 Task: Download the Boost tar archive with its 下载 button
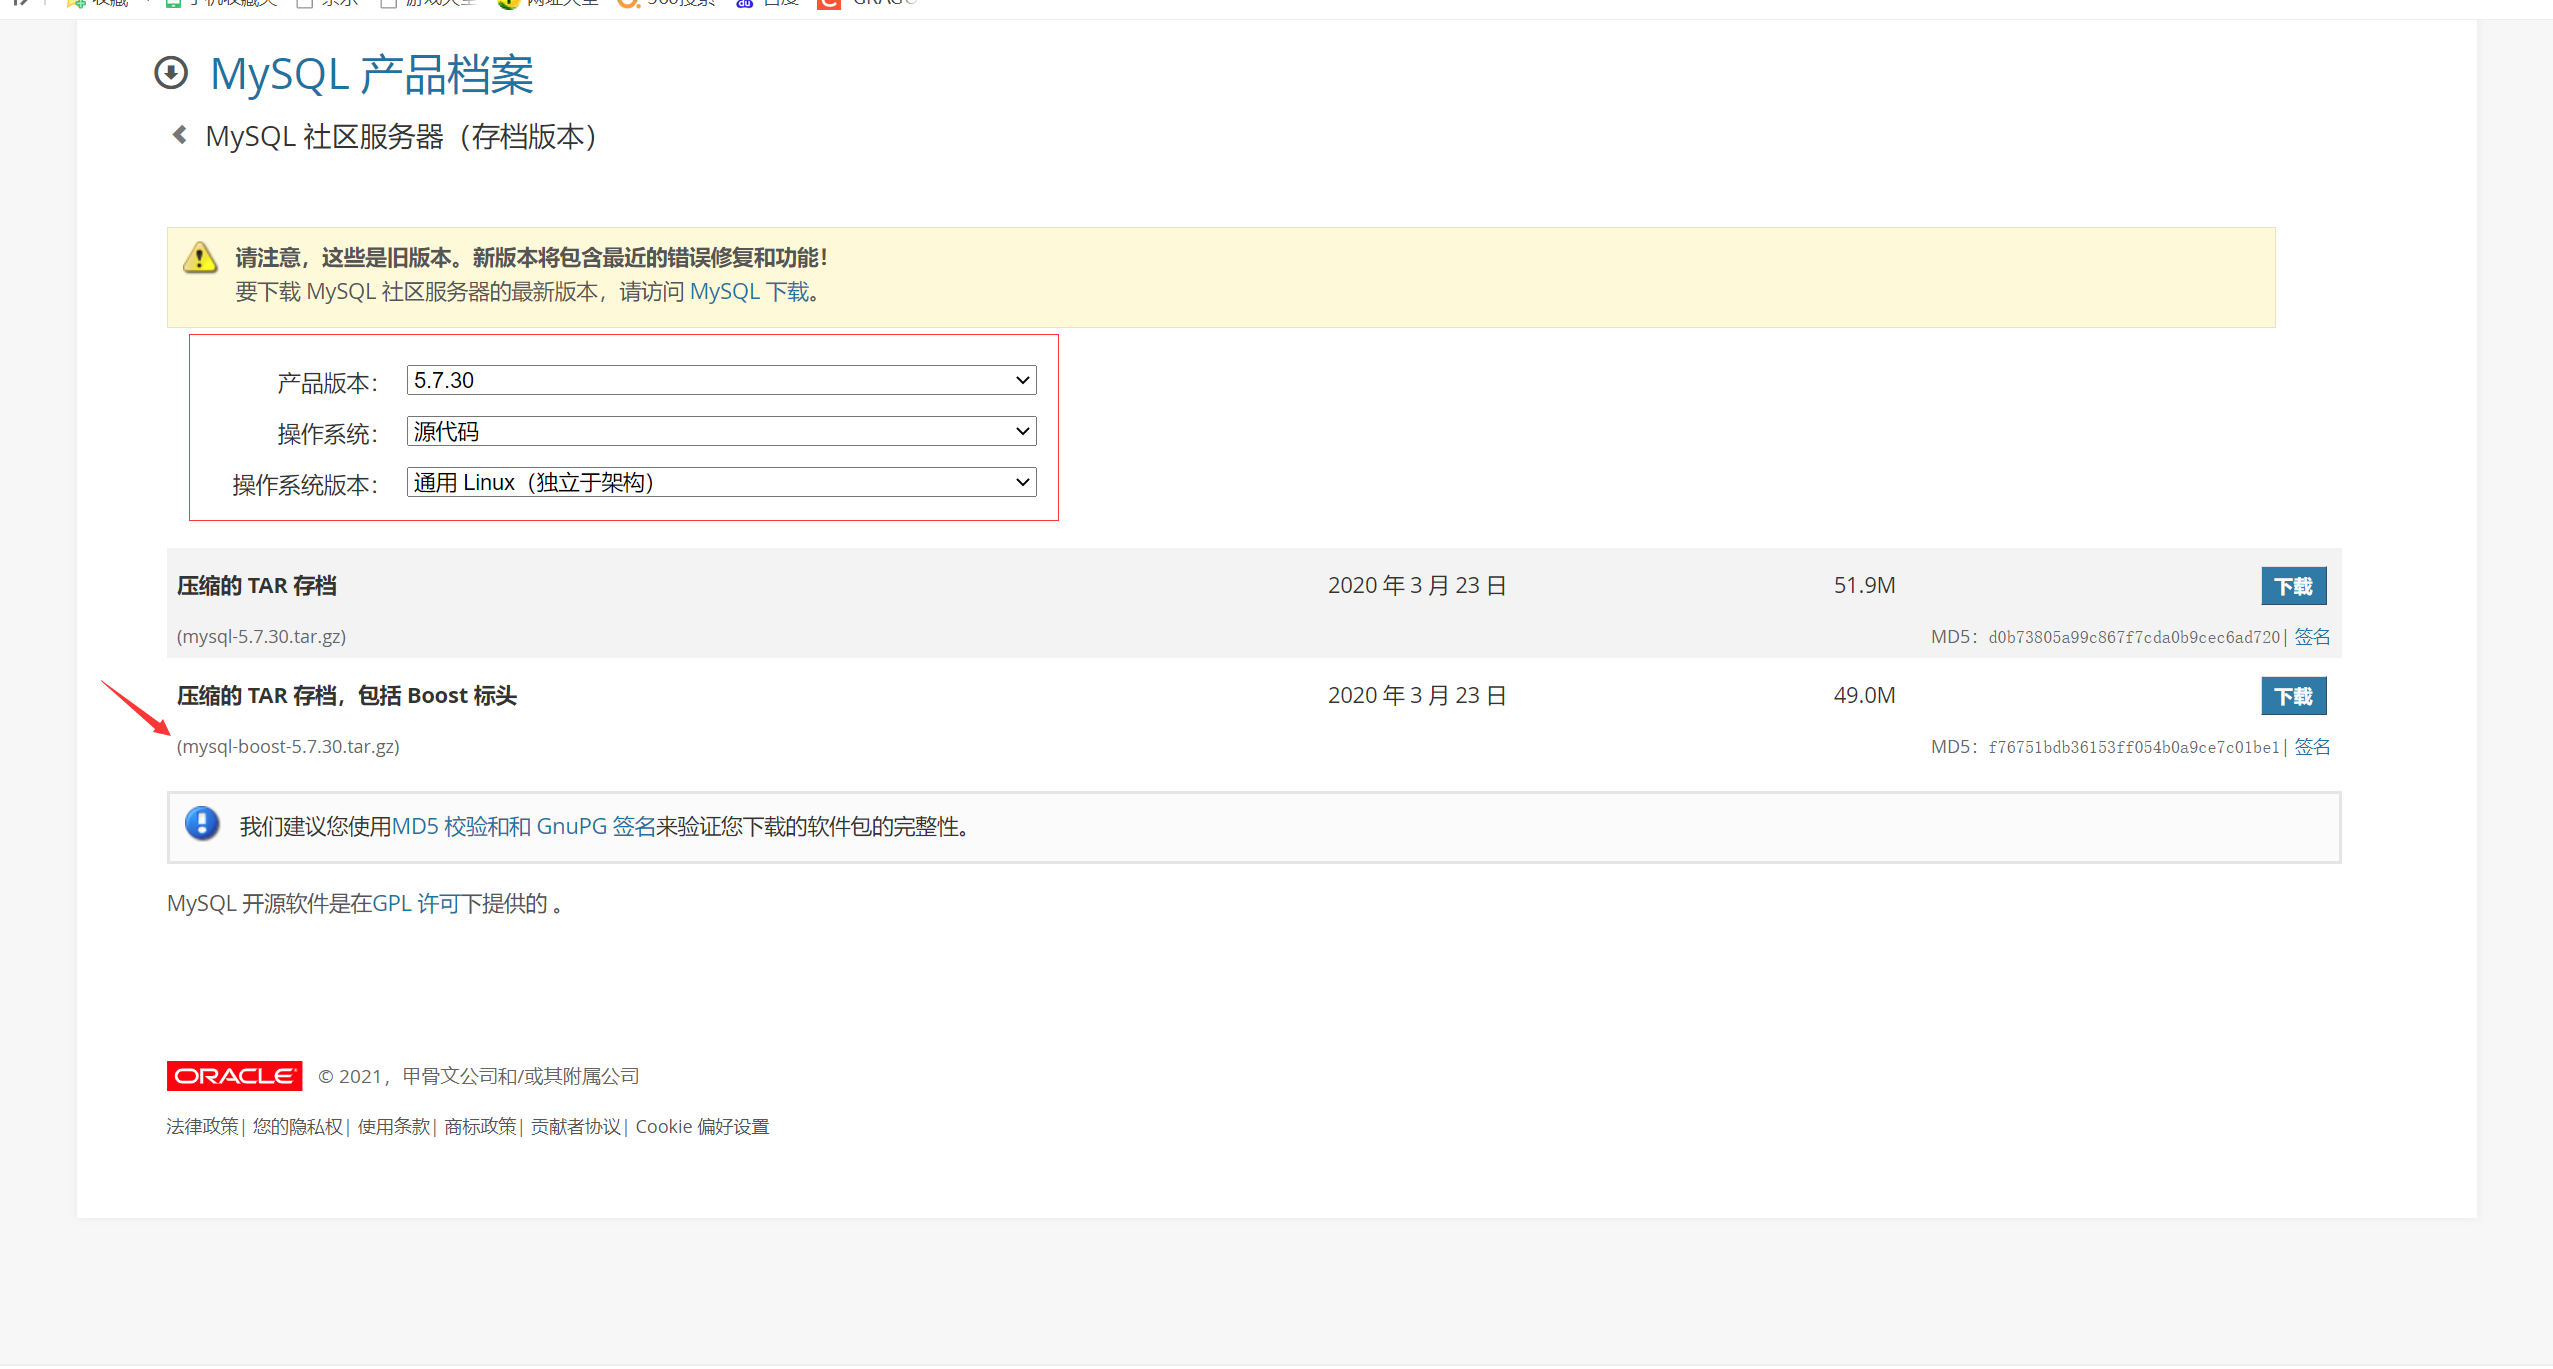2293,696
